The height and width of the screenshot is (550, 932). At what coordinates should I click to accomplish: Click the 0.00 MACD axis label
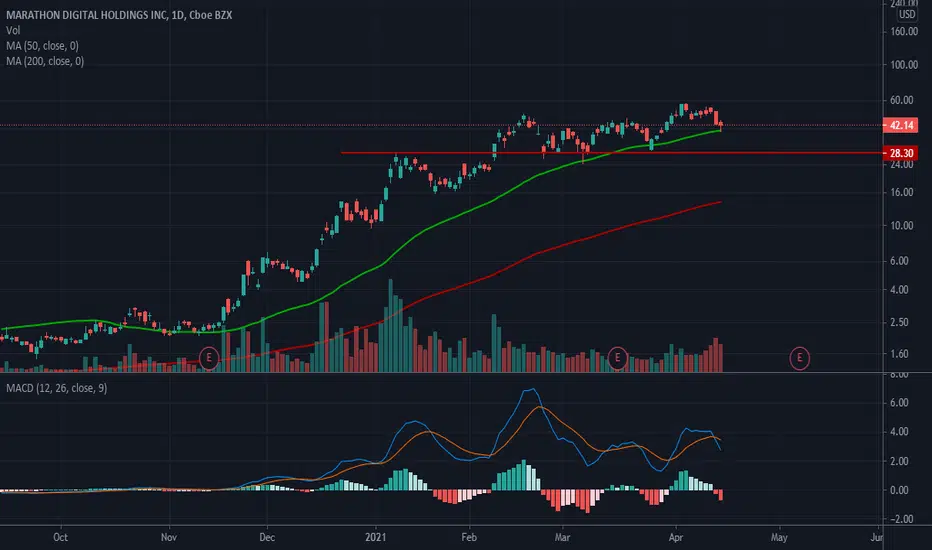[x=899, y=491]
